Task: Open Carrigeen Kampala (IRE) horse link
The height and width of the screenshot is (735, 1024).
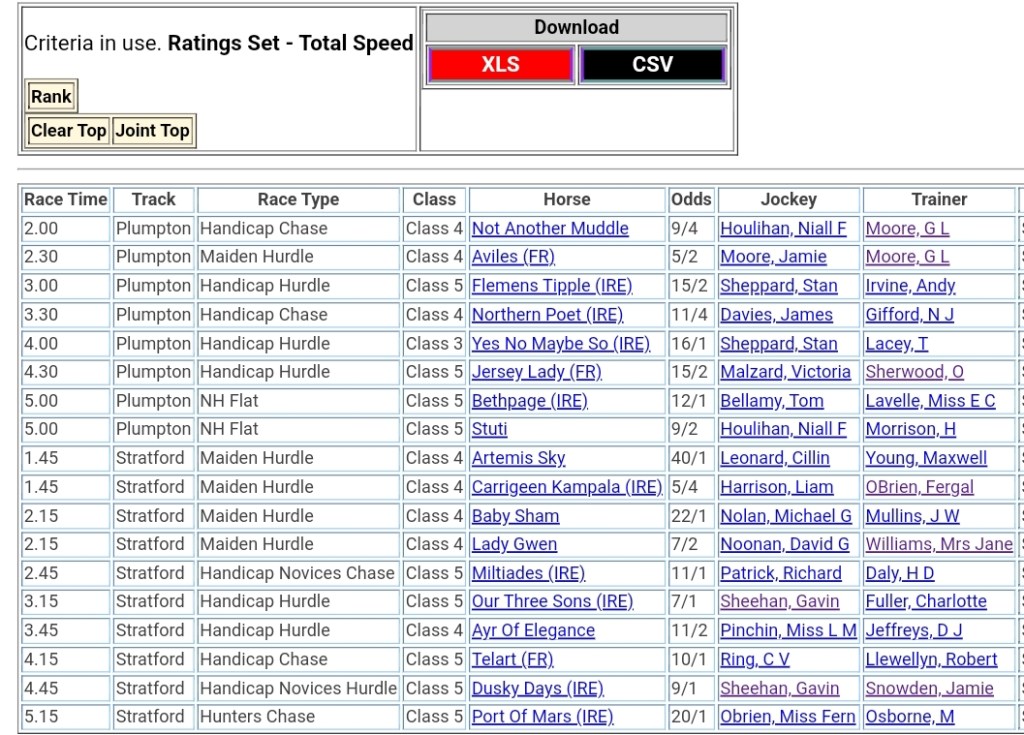Action: [x=566, y=487]
